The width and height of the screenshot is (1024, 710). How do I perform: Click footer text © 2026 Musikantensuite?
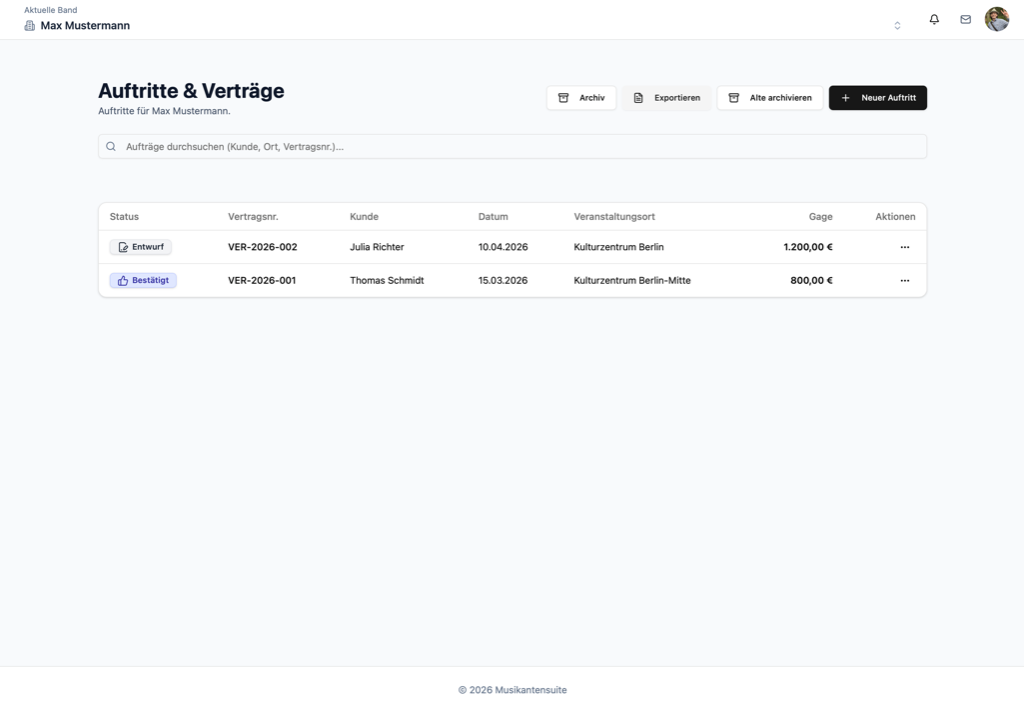512,690
